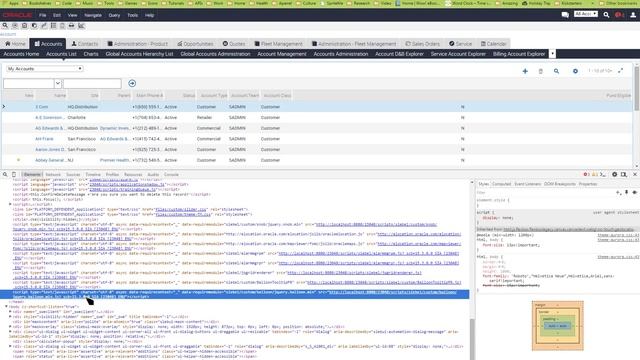Expand the collapsed script node in Elements
This screenshot has height=360, width=640.
[10, 204]
